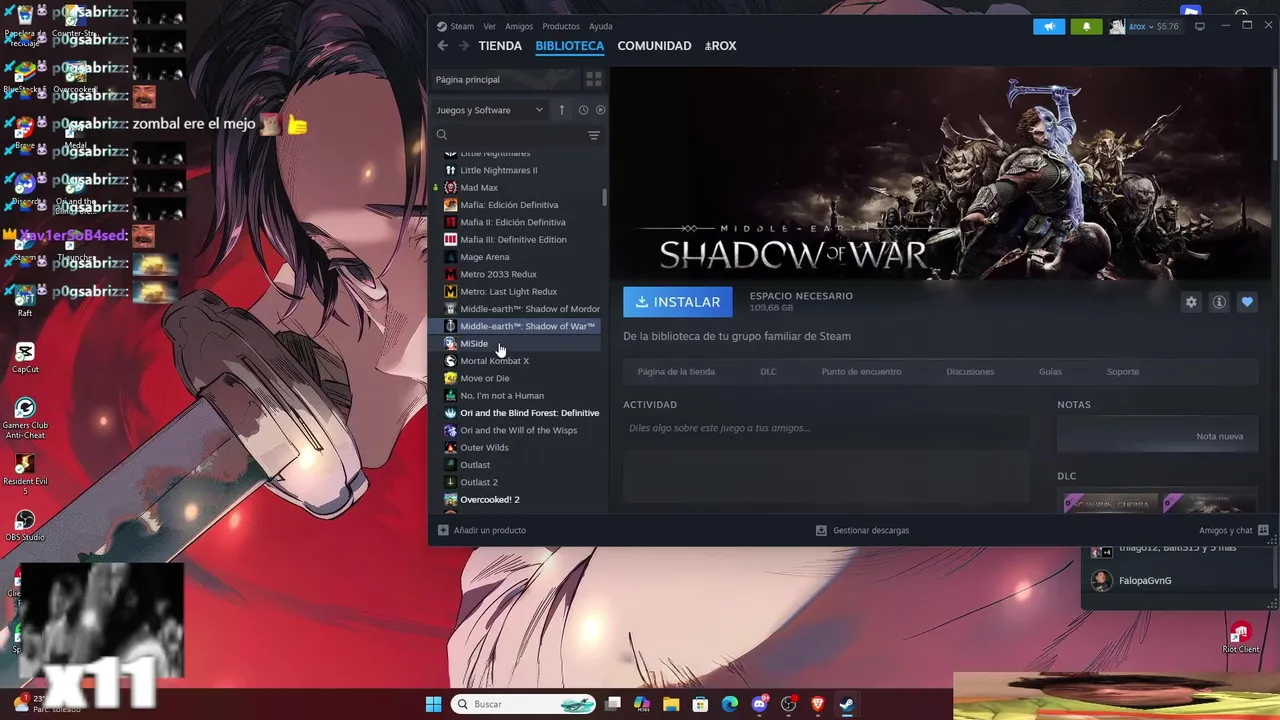Switch to the grid collections view icon
Image resolution: width=1280 pixels, height=720 pixels.
pos(593,79)
